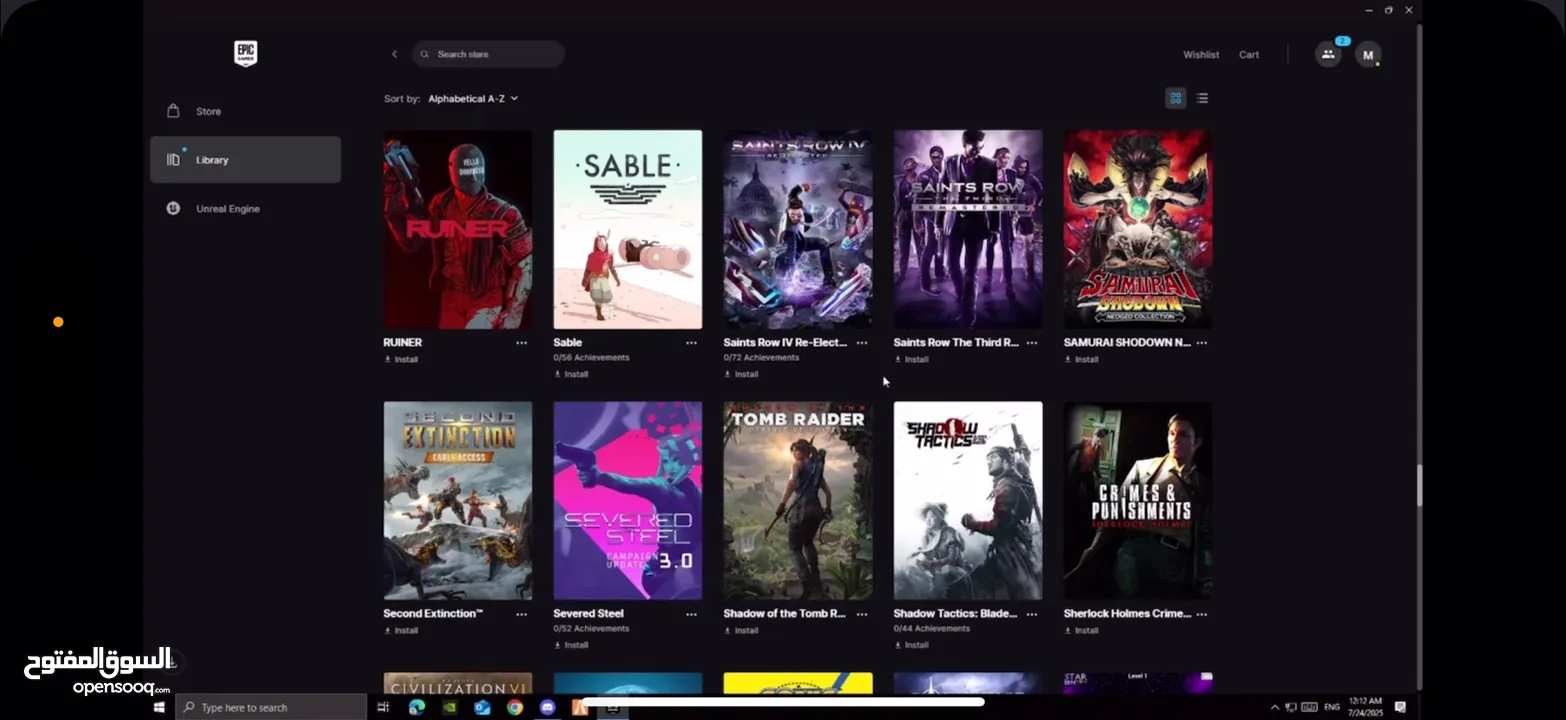Click the Windows taskbar search box
This screenshot has height=720, width=1566.
[x=272, y=707]
